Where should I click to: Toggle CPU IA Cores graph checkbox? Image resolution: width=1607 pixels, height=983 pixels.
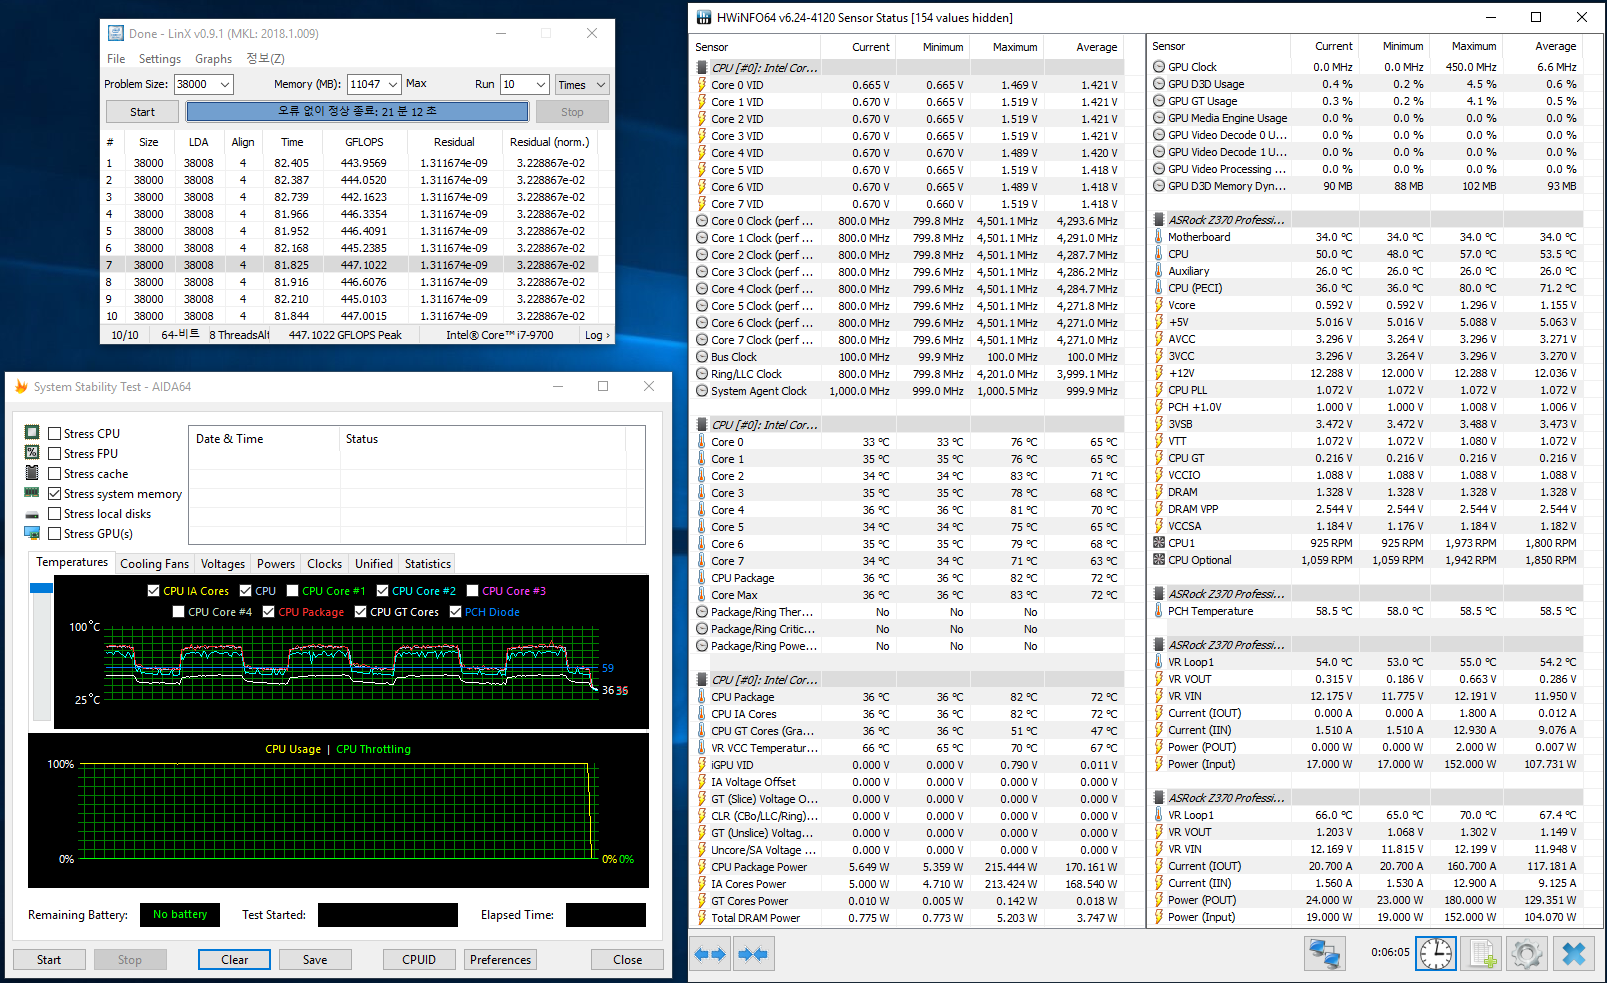tap(153, 591)
